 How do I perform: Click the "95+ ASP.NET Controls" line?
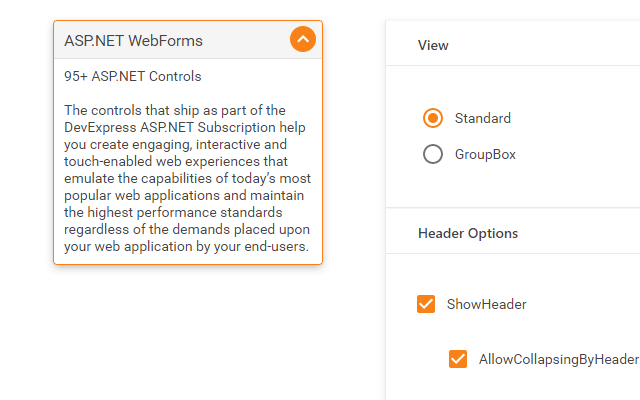[132, 76]
